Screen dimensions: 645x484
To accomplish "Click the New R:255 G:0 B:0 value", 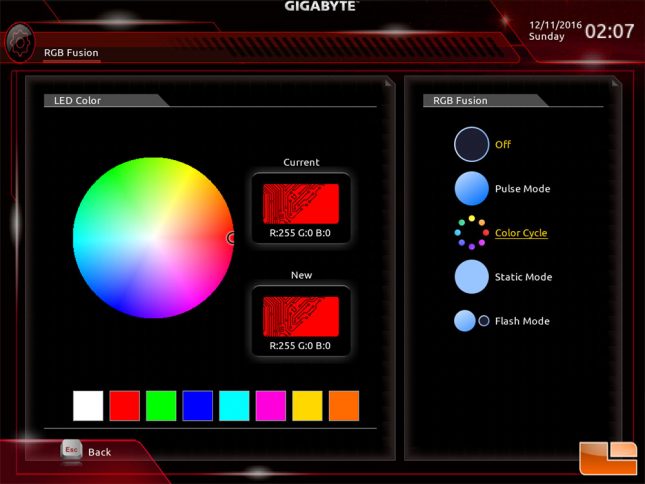I will coord(300,345).
